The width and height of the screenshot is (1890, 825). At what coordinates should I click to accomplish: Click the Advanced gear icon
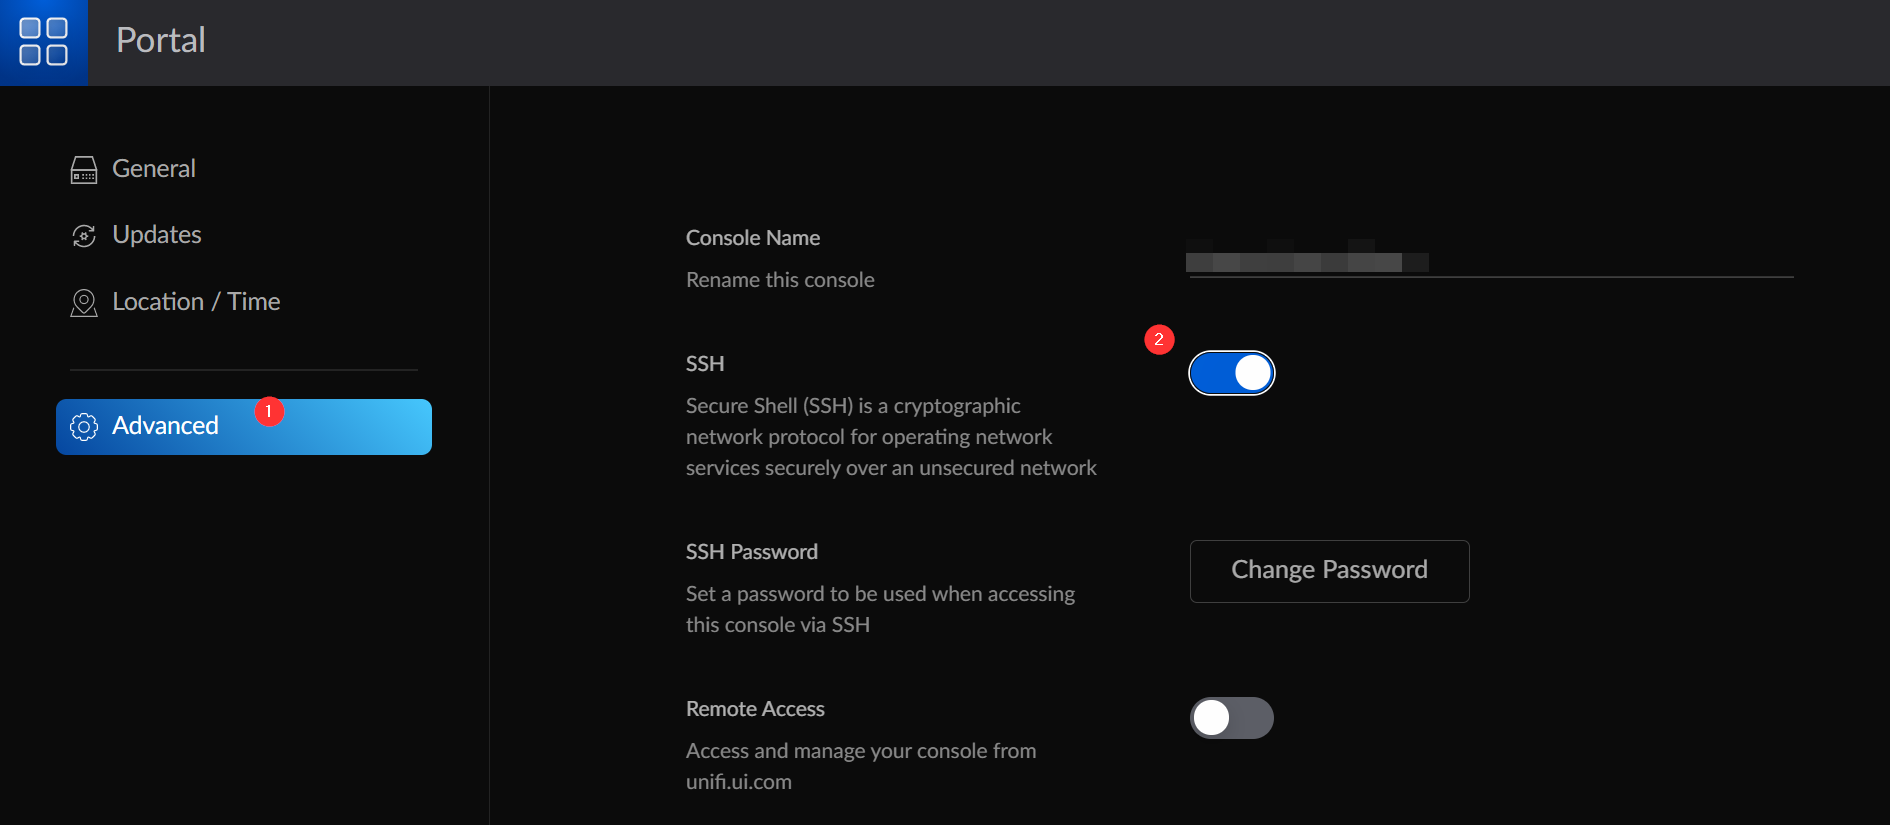84,427
